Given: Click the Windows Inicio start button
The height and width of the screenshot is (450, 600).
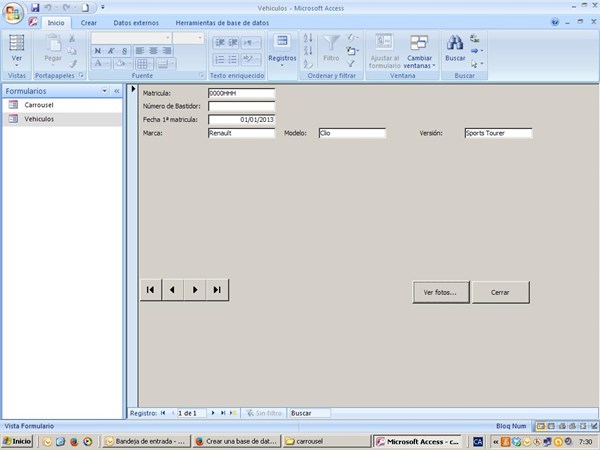Looking at the screenshot, I should 18,441.
